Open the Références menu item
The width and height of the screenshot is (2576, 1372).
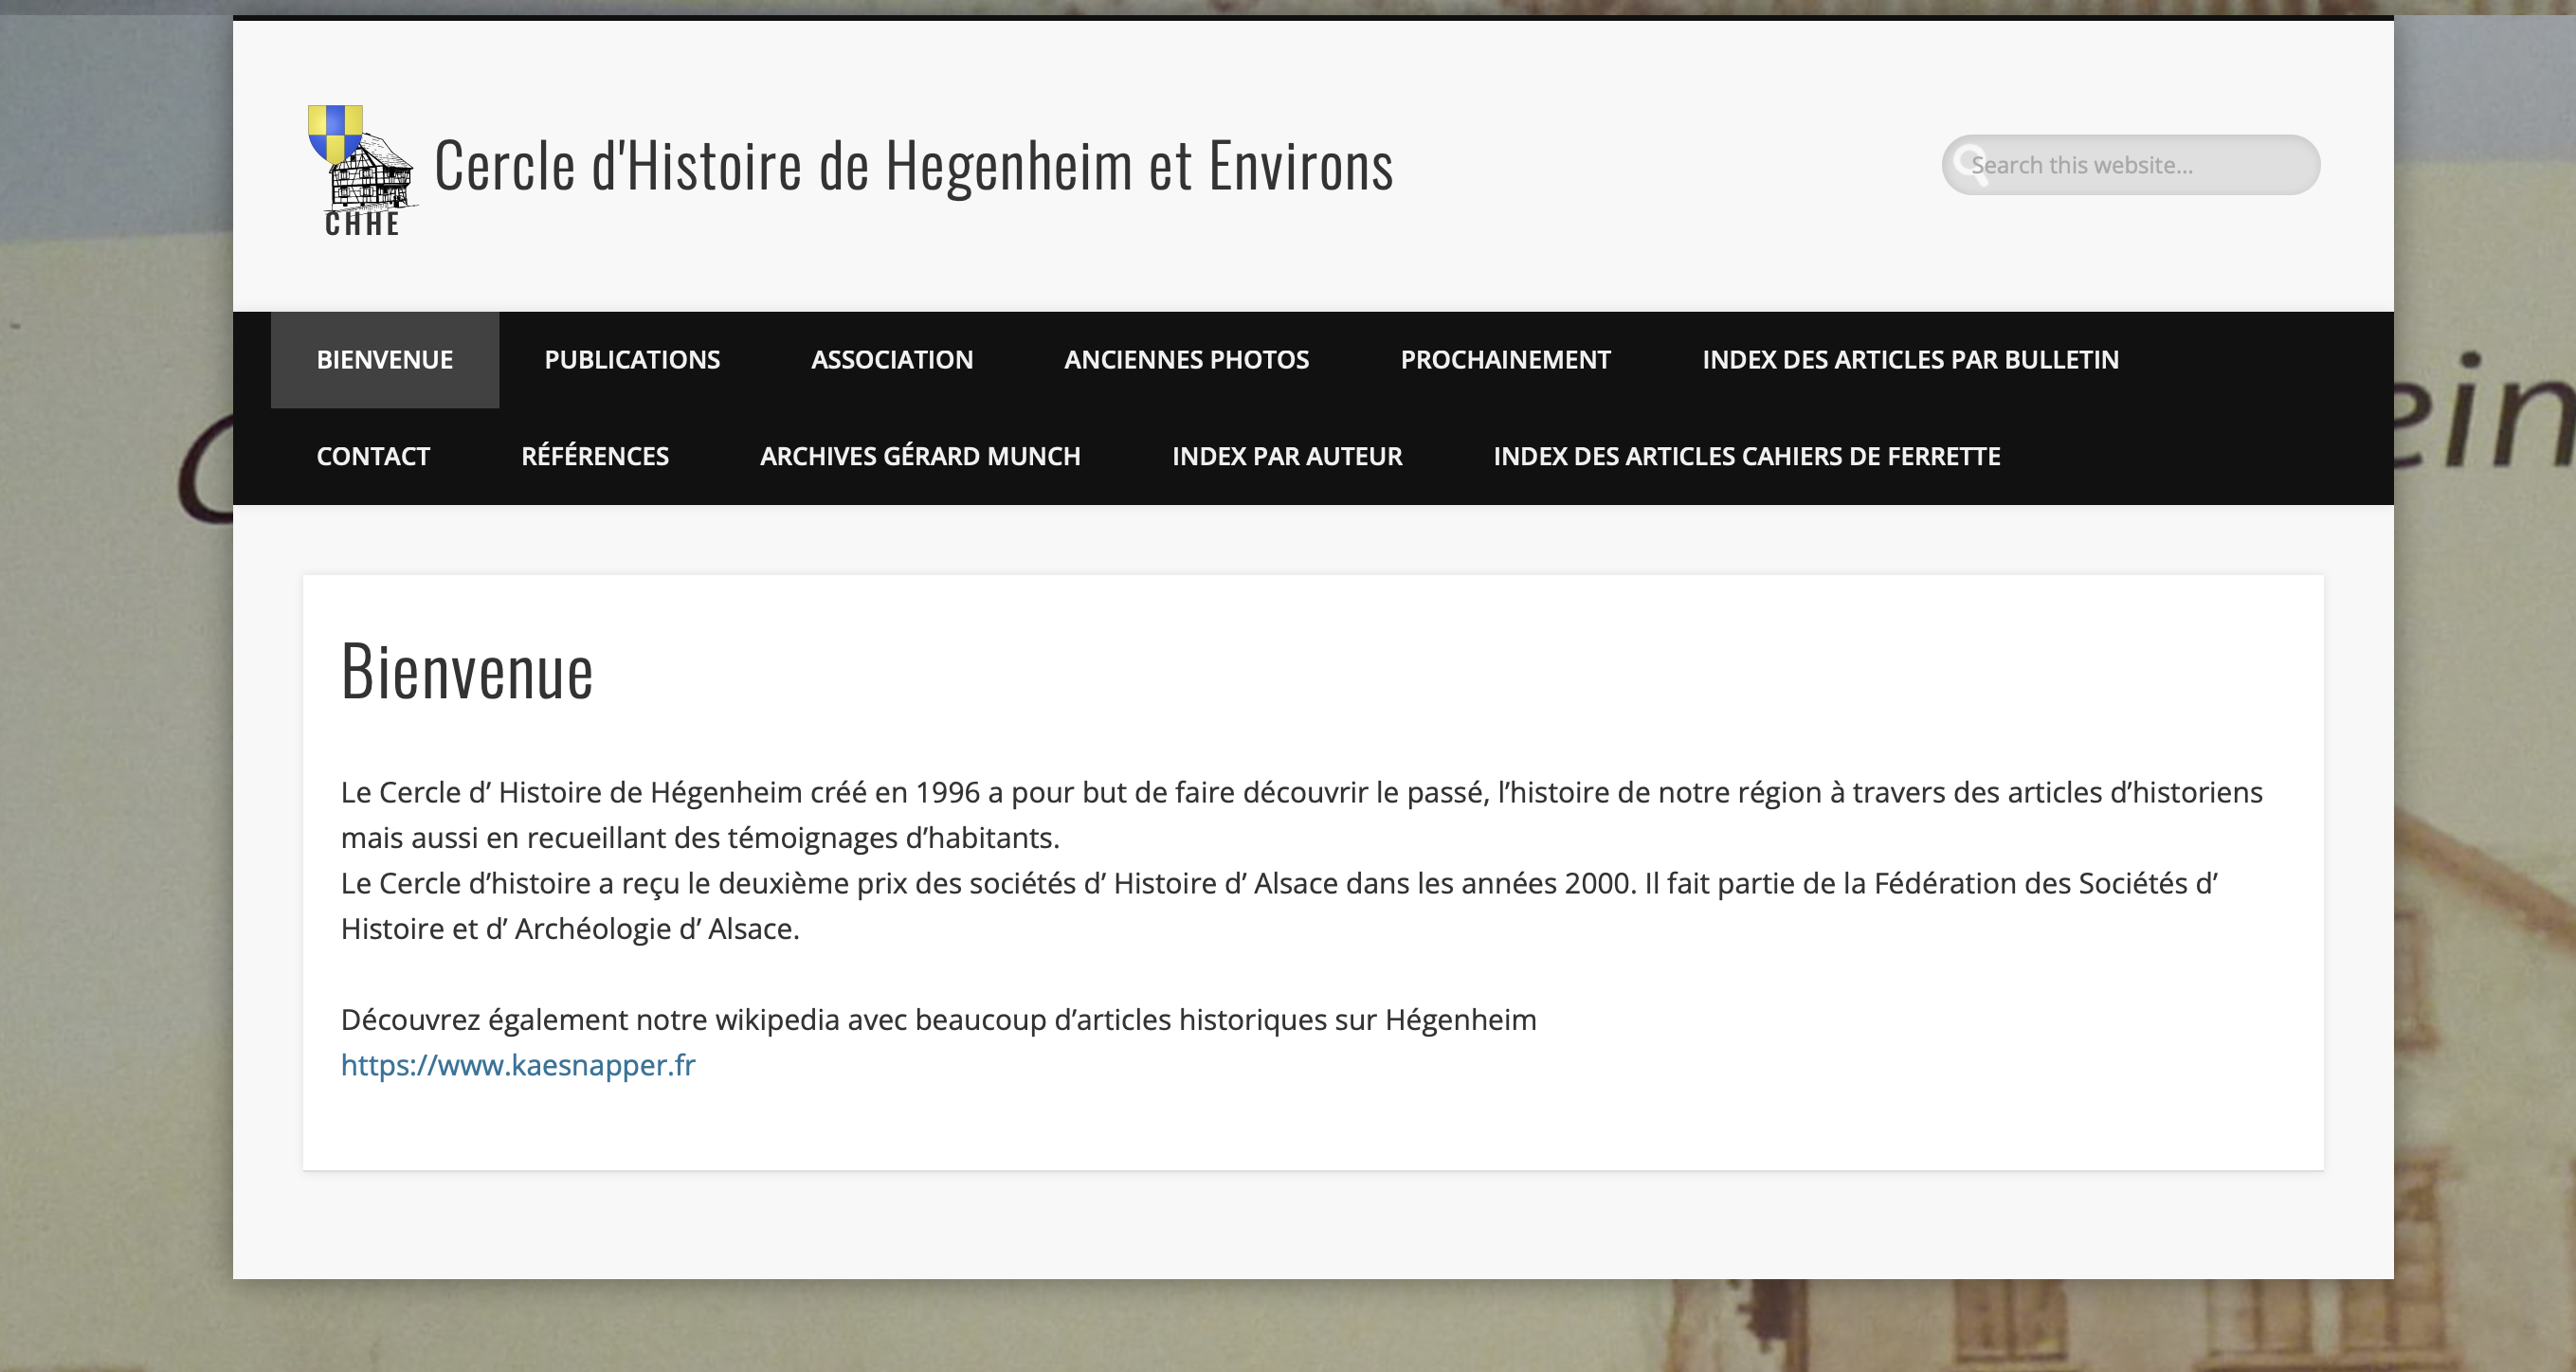coord(595,456)
